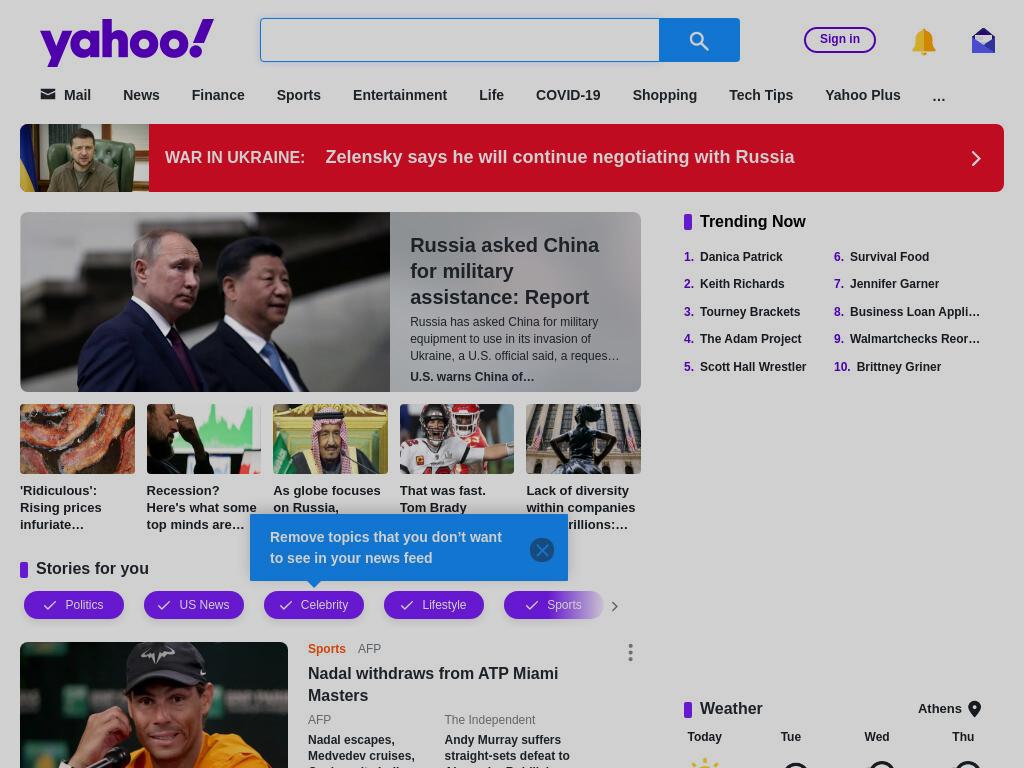This screenshot has height=768, width=1024.
Task: Open notifications bell icon
Action: click(x=923, y=41)
